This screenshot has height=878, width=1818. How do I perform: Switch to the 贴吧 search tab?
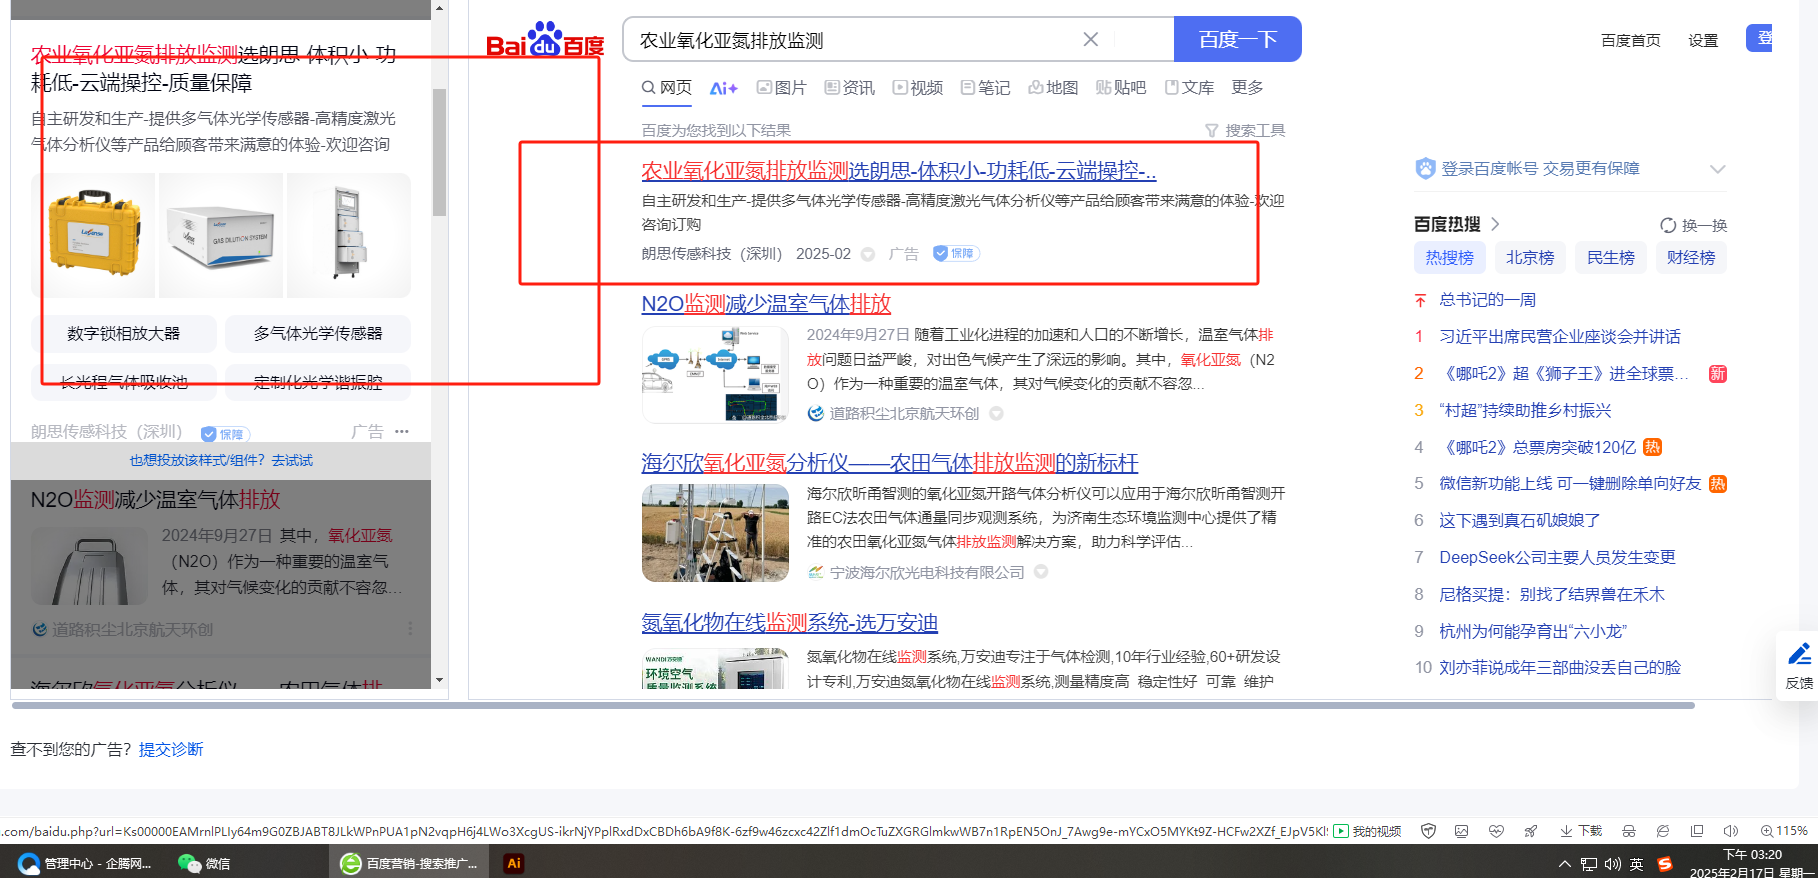click(x=1121, y=88)
